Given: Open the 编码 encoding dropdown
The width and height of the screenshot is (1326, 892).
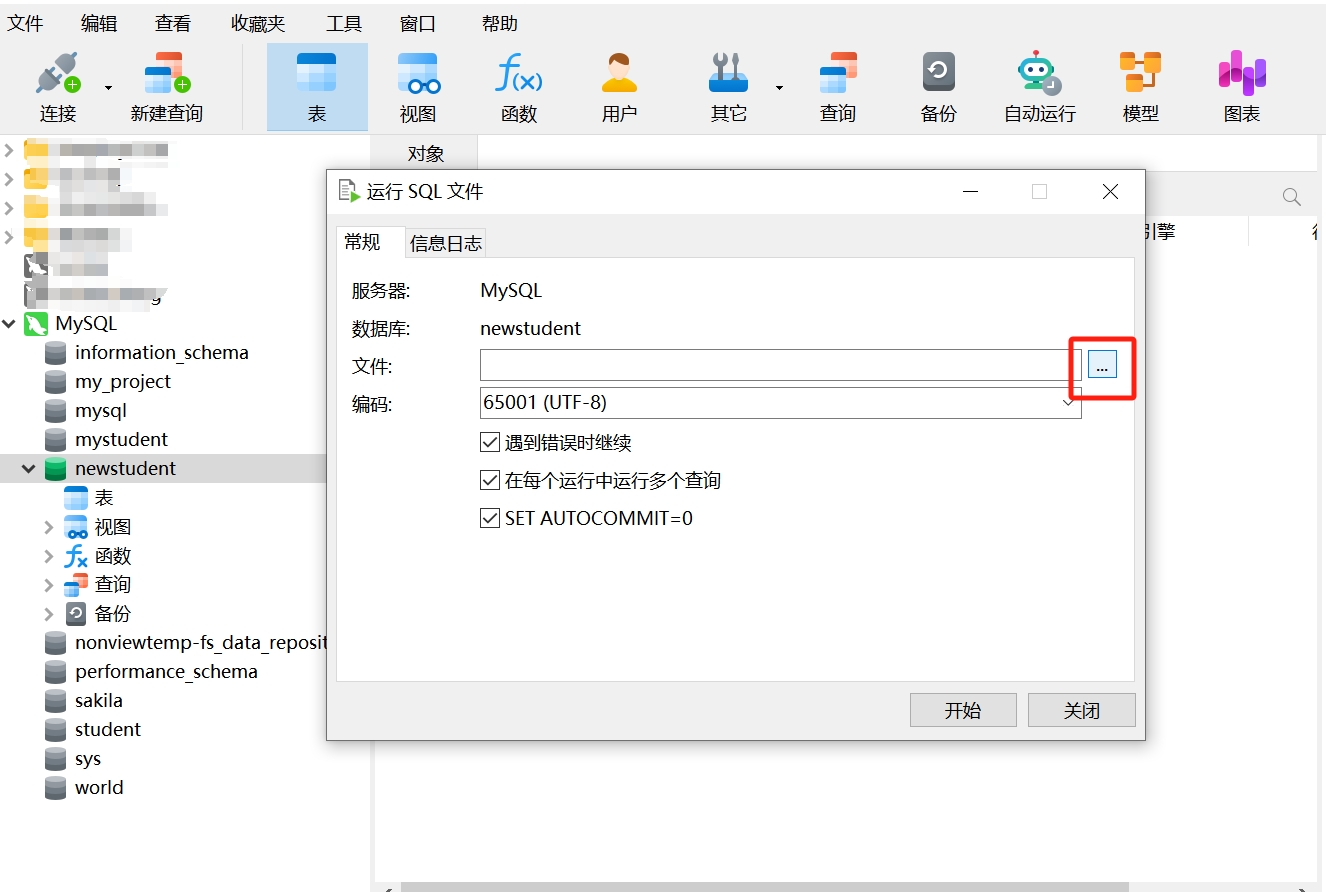Looking at the screenshot, I should (780, 403).
